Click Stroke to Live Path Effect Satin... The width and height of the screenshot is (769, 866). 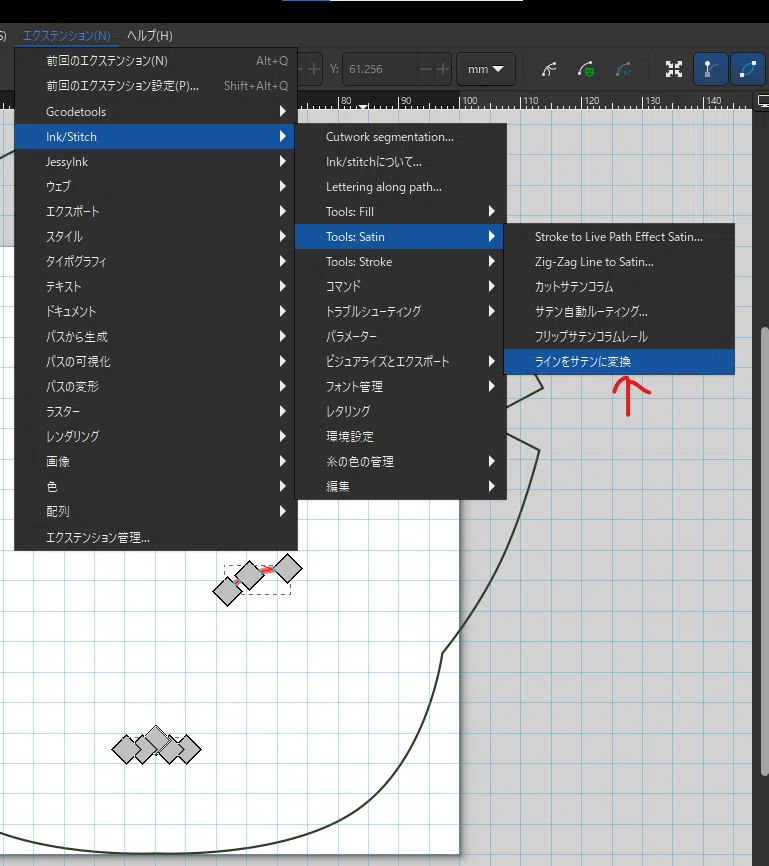pyautogui.click(x=619, y=236)
